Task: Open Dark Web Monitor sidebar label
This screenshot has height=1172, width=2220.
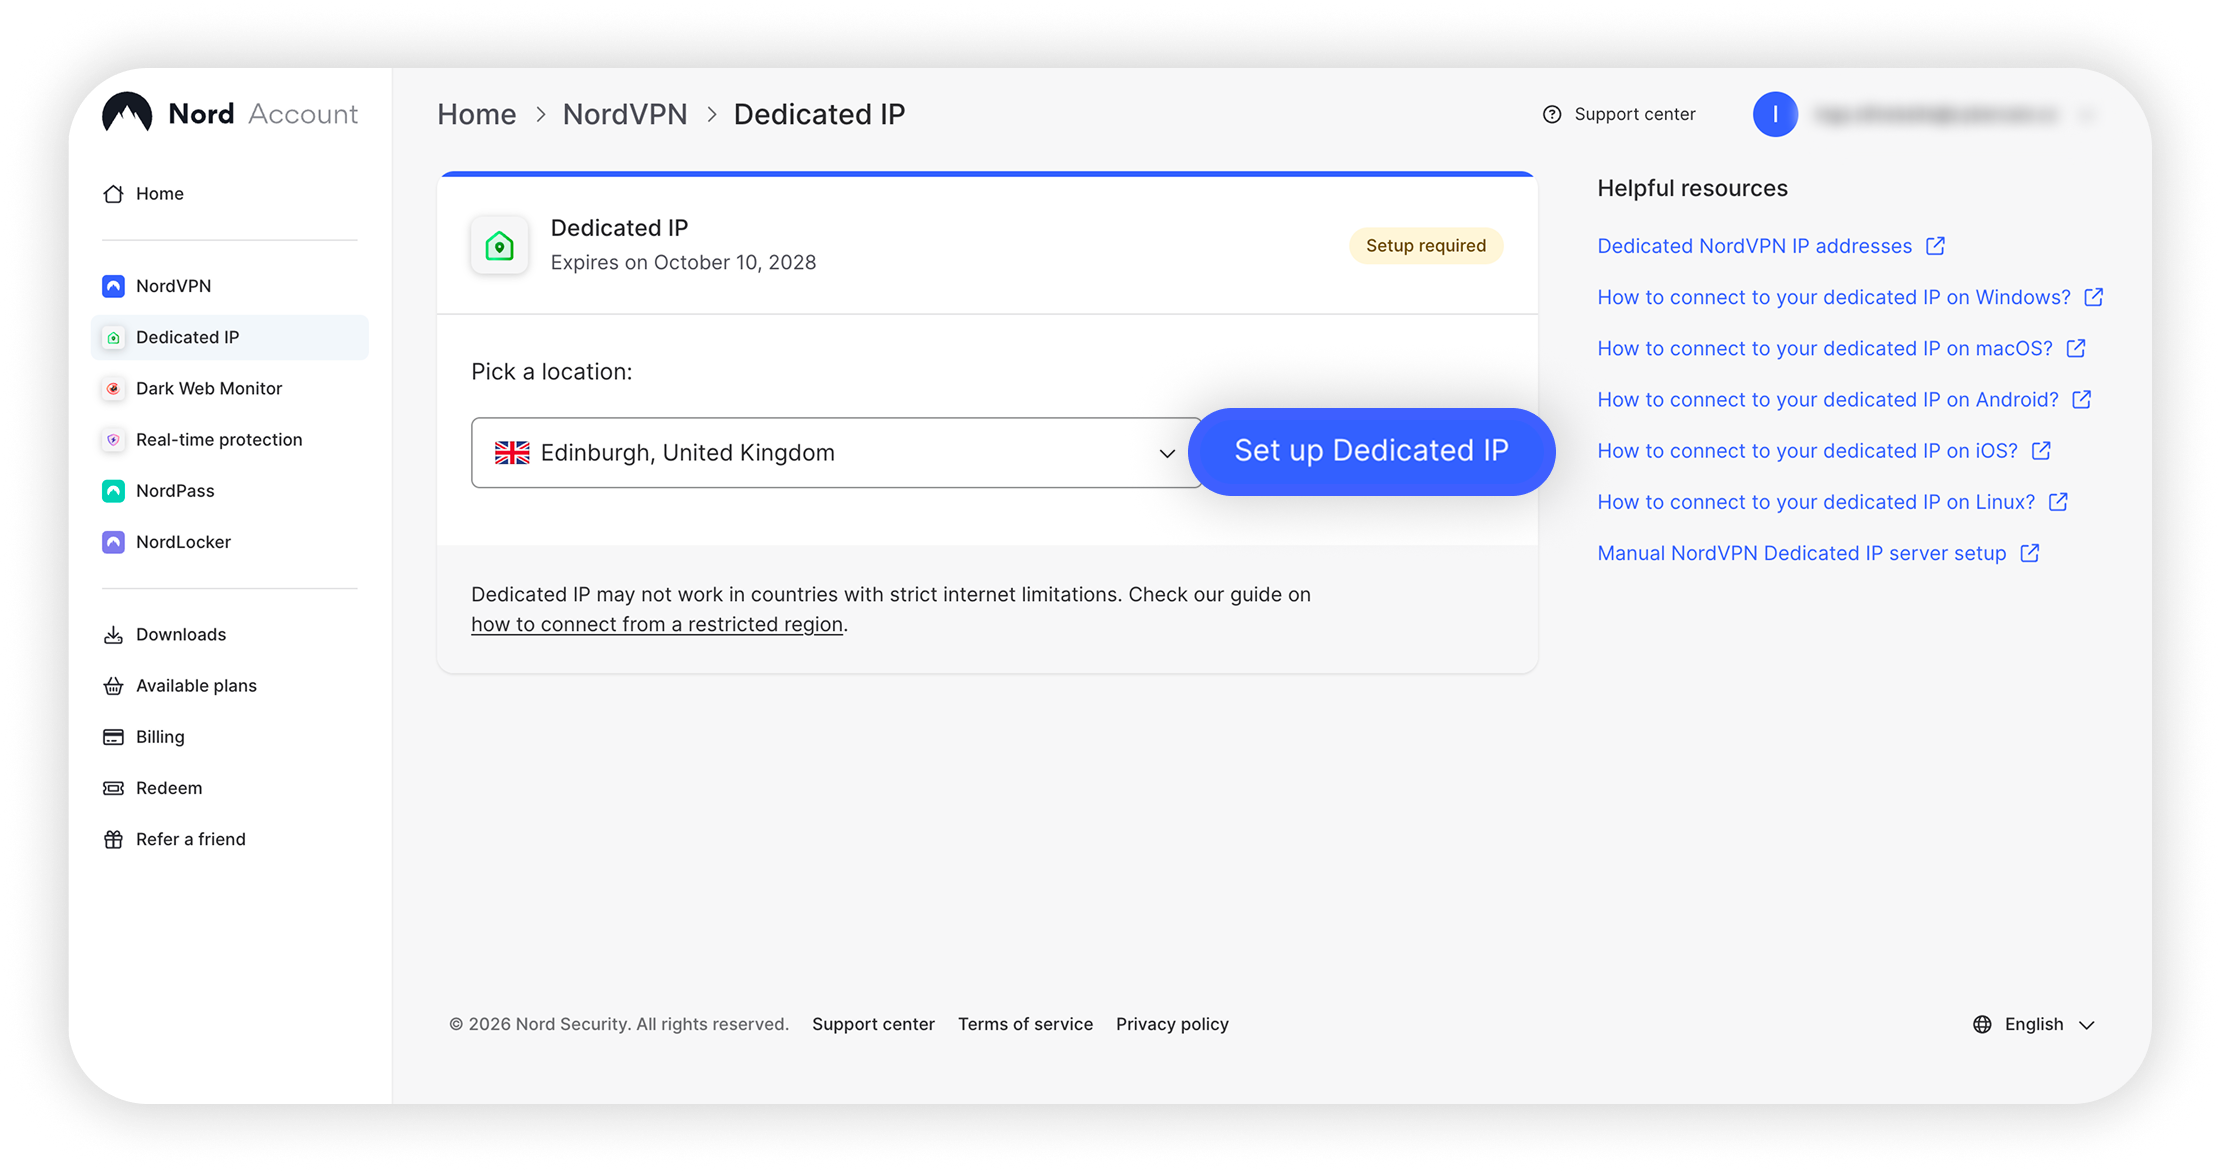Action: [x=209, y=388]
